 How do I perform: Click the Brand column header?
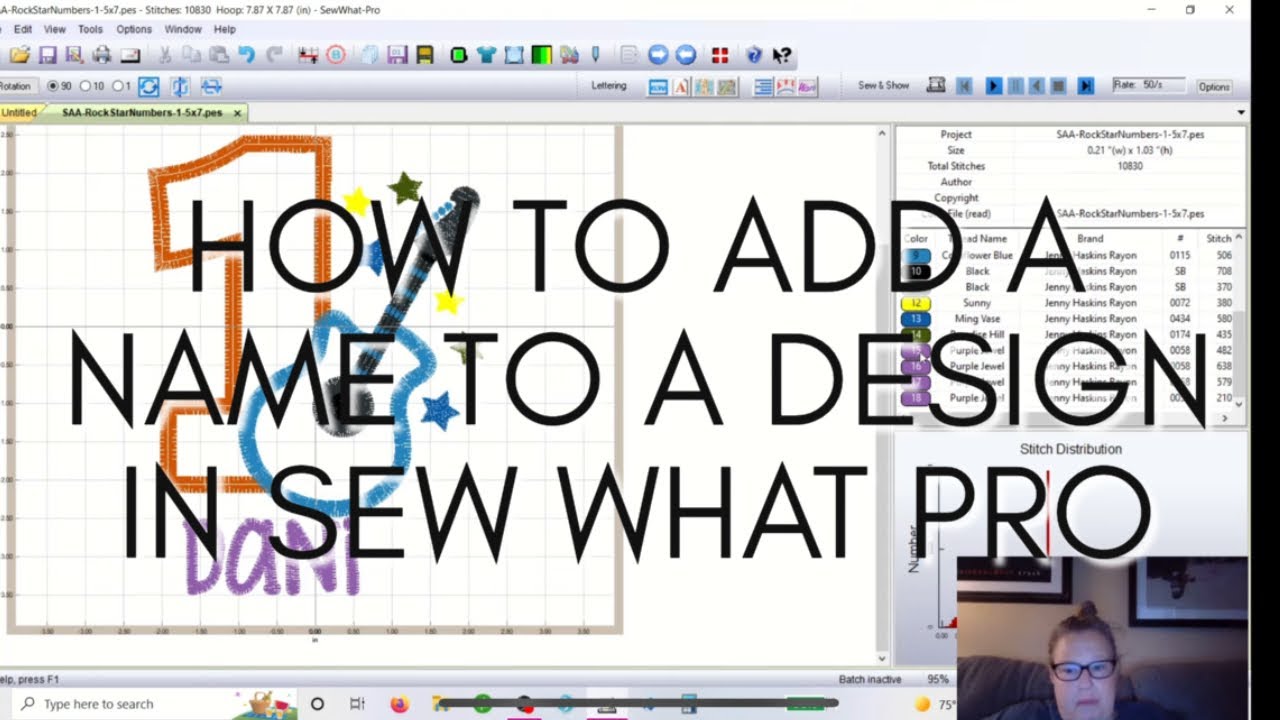coord(1090,239)
